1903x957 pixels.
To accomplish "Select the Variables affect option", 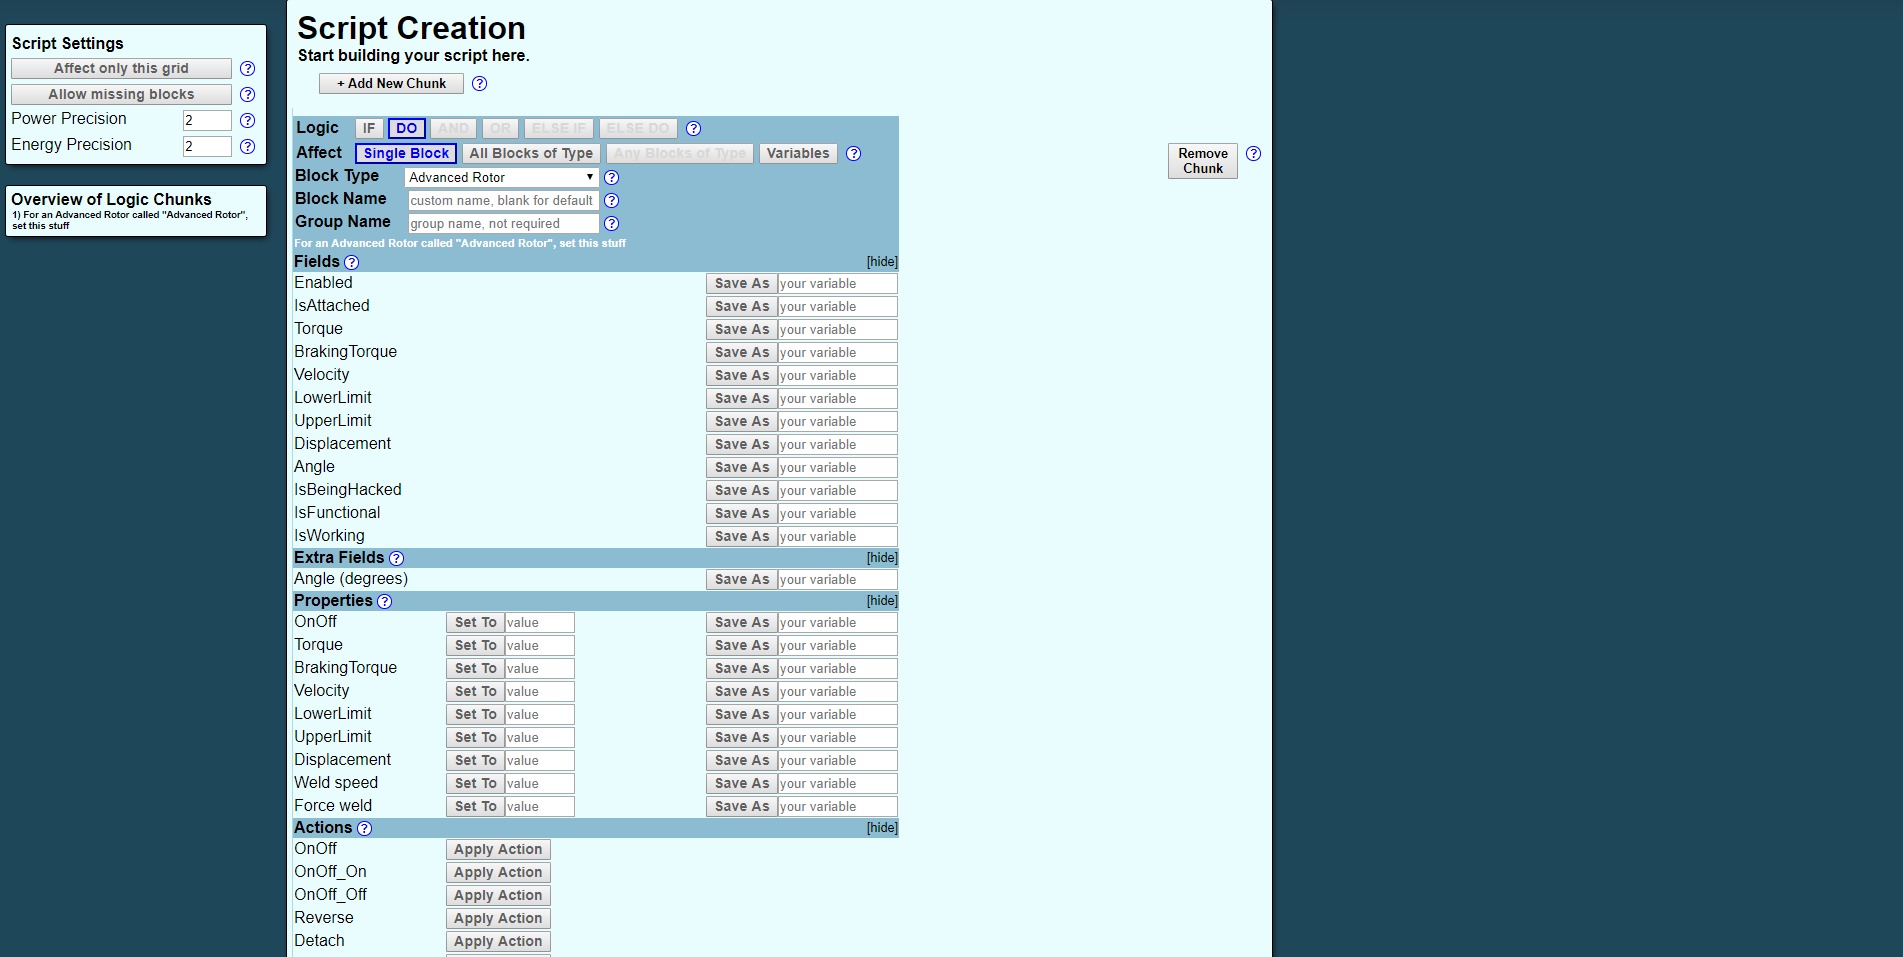I will pos(797,154).
